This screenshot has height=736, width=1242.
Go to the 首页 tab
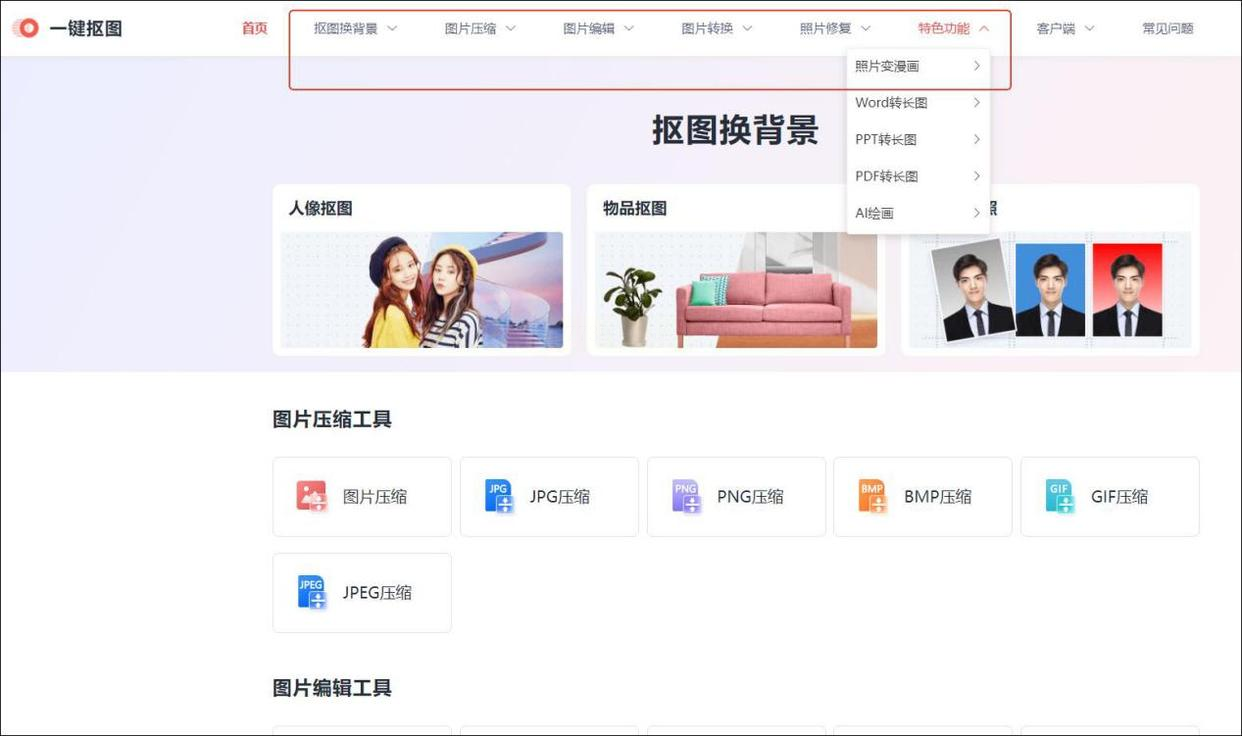(x=255, y=28)
